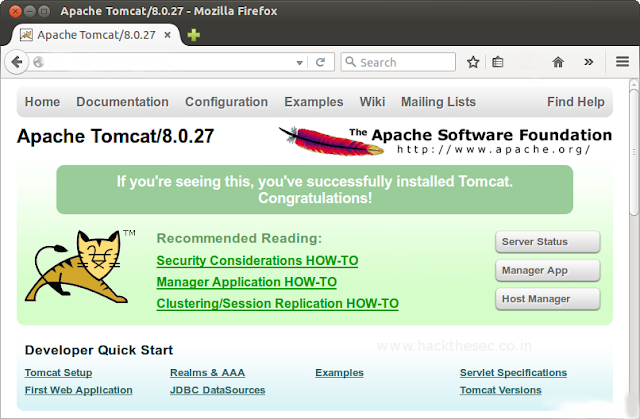Select the Apache Tomcat/8.0.27 browser tab
This screenshot has height=419, width=640.
pyautogui.click(x=96, y=35)
